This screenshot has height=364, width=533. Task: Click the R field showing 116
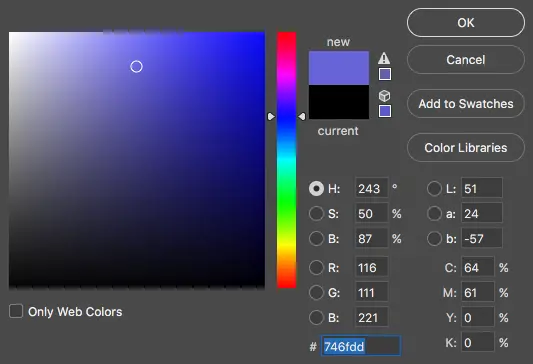point(371,267)
